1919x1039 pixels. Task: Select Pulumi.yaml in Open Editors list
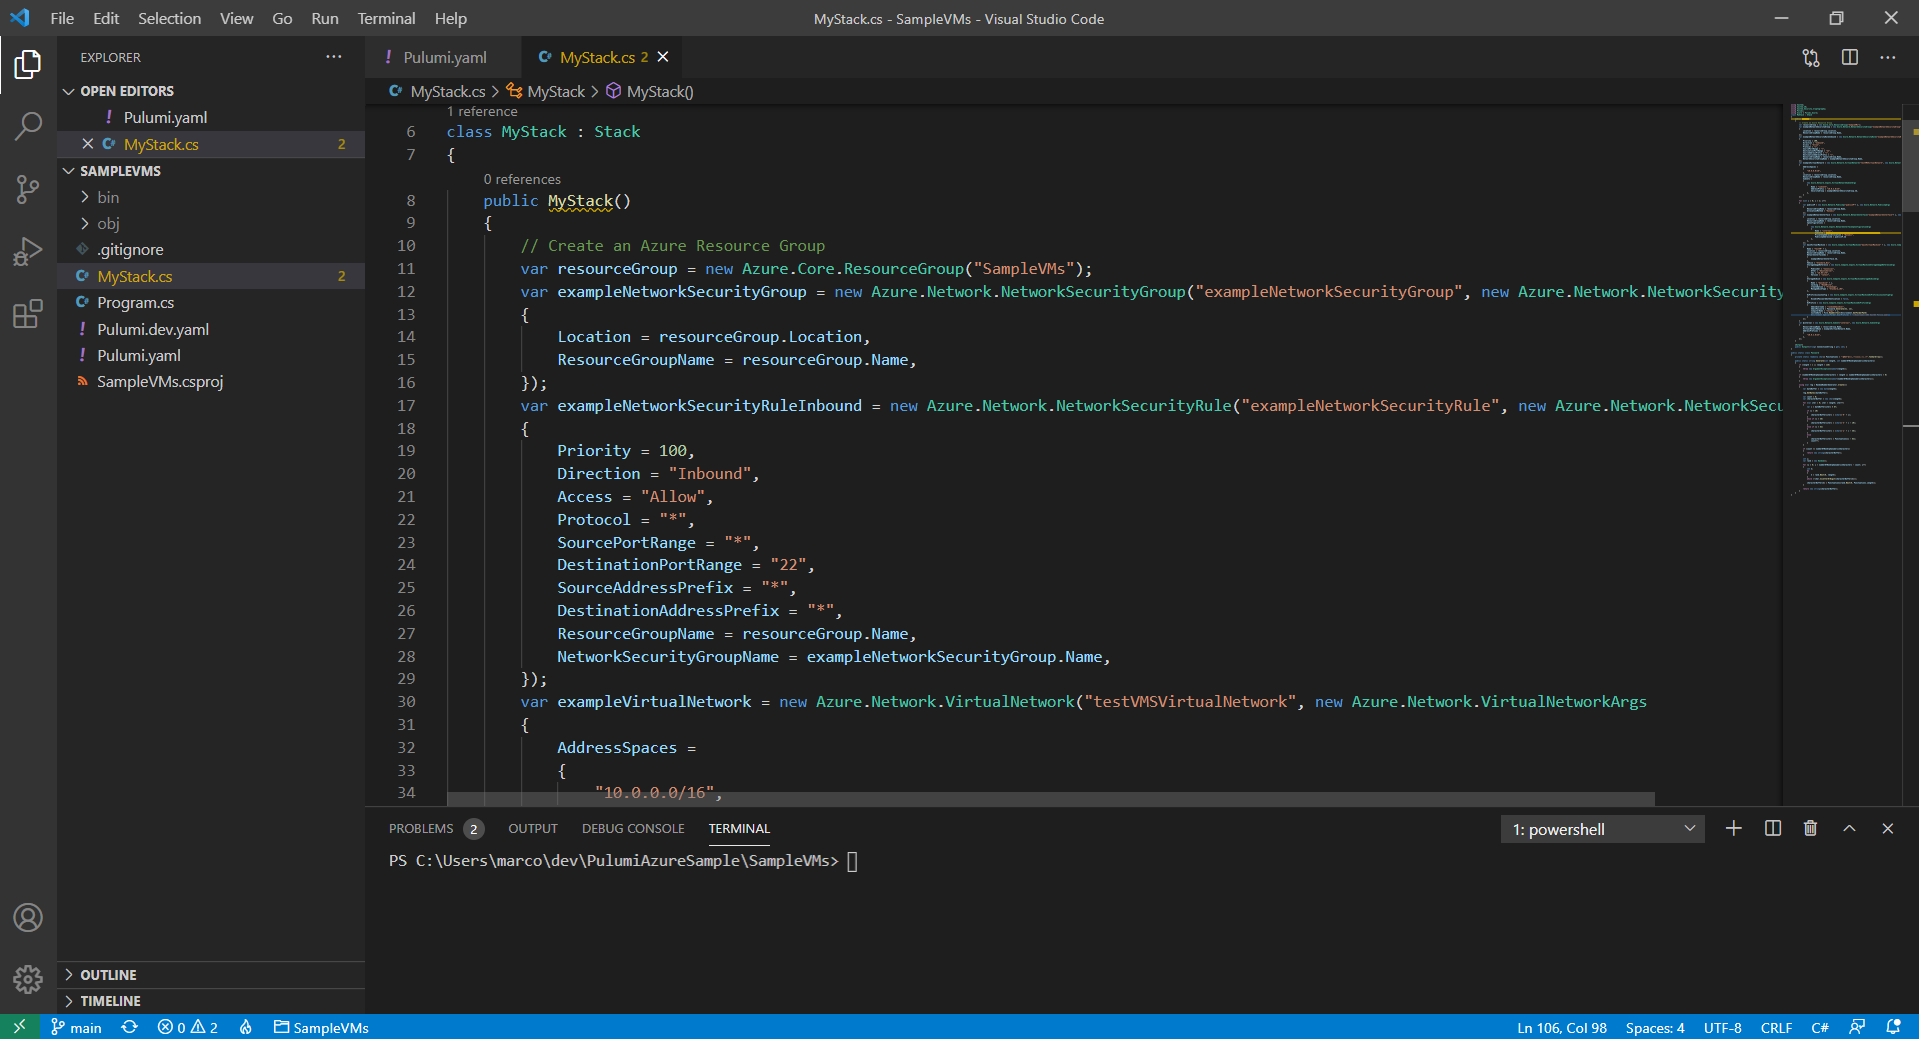pos(211,117)
